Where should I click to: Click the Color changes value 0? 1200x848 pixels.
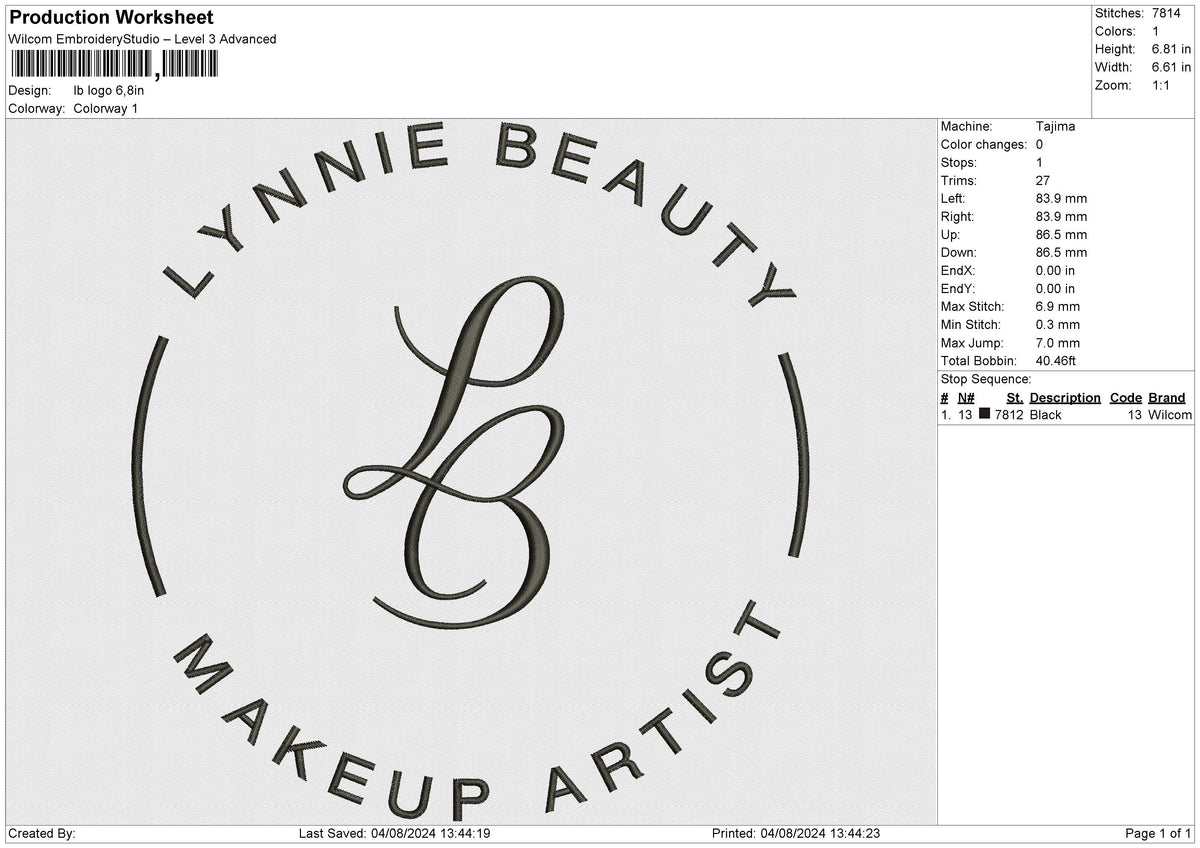click(x=1040, y=145)
